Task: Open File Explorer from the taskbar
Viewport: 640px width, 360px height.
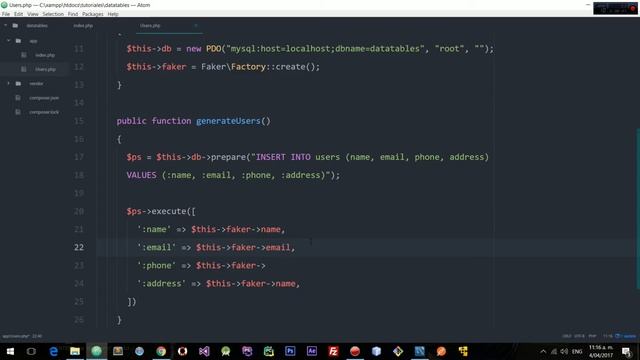Action: click(x=75, y=351)
